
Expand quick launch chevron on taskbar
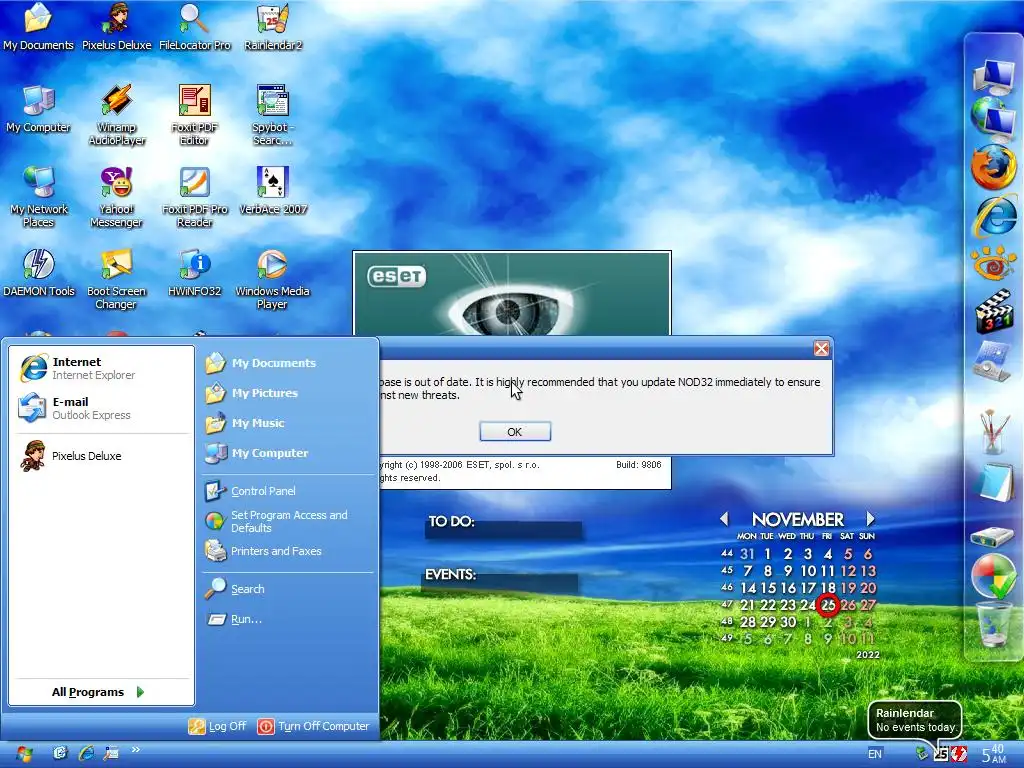click(136, 750)
